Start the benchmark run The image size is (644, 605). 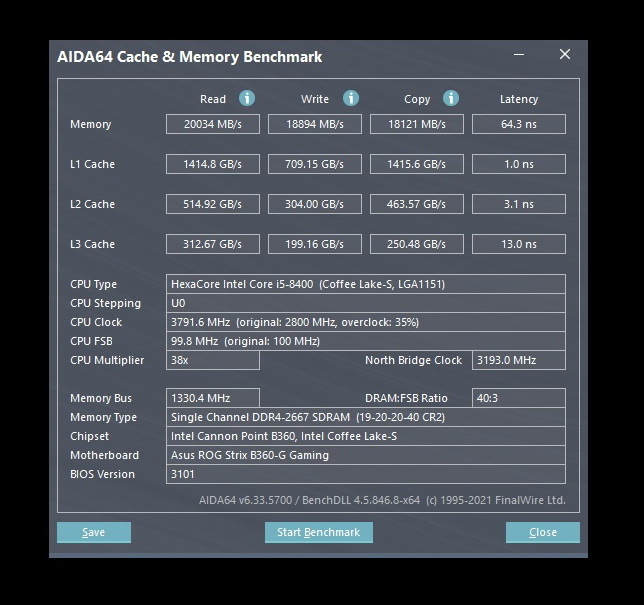[x=318, y=532]
